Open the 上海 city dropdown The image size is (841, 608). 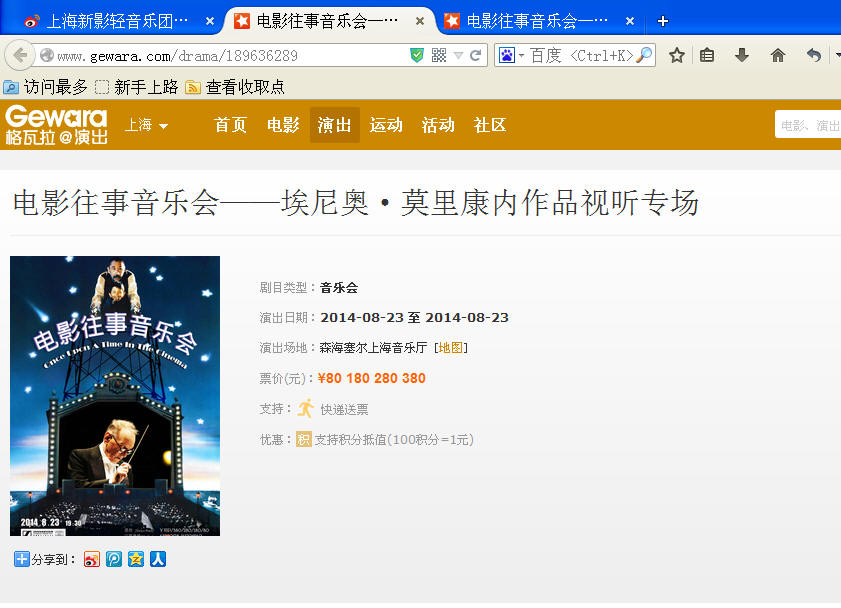click(146, 125)
